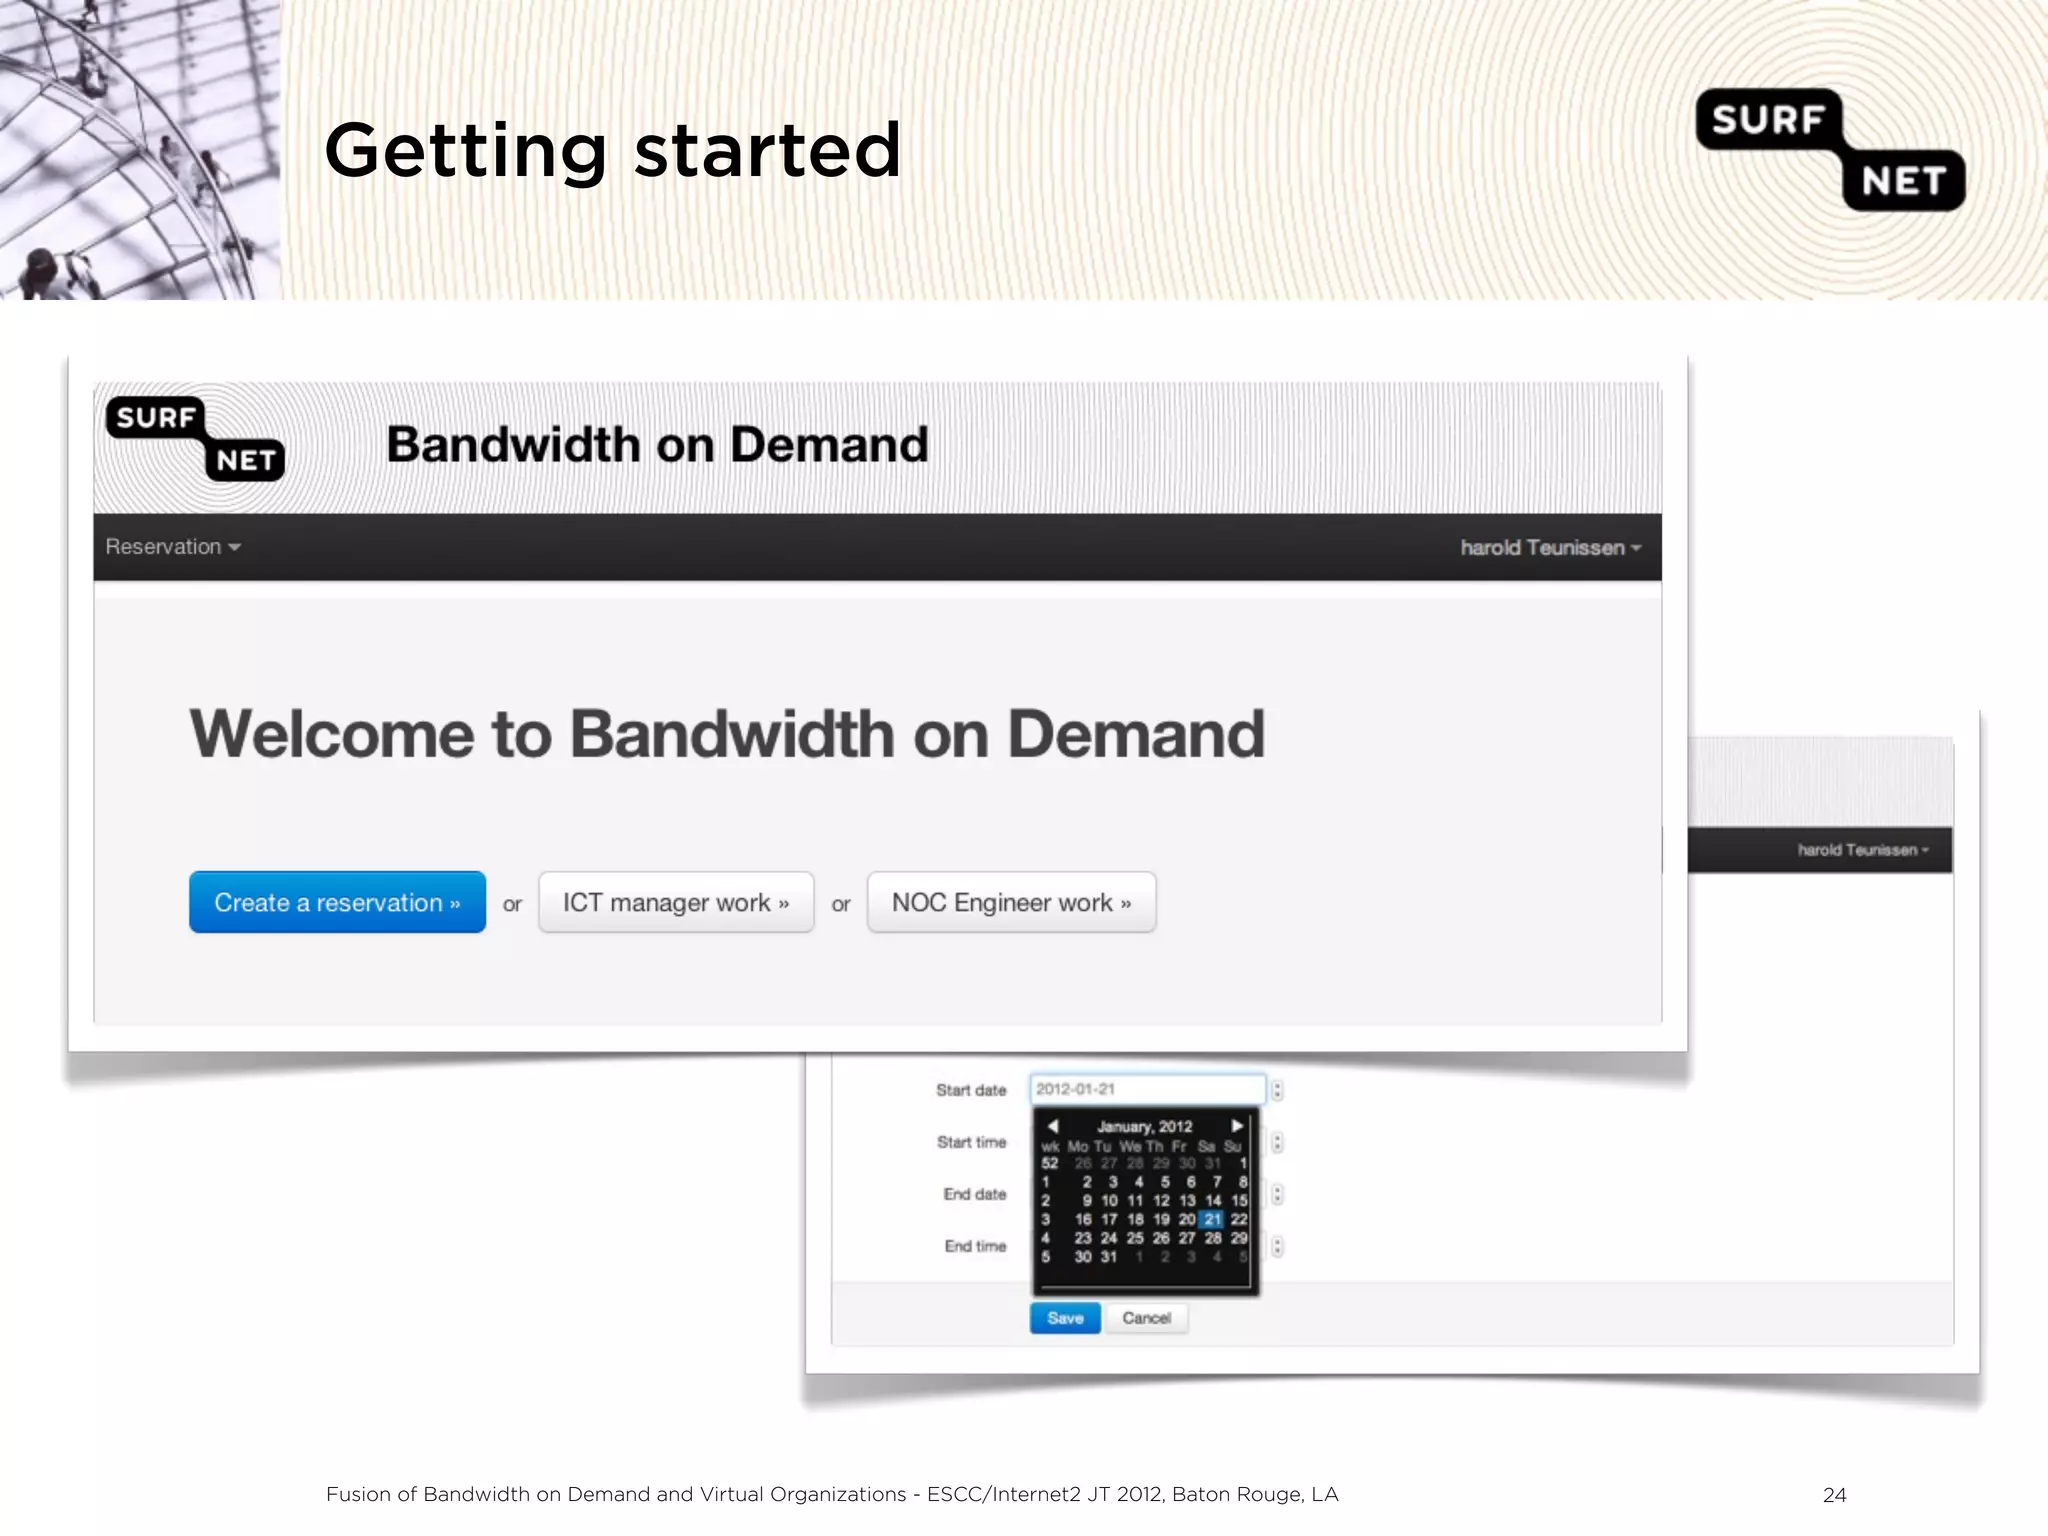Go to previous month in calendar
Image resolution: width=2048 pixels, height=1536 pixels.
(1052, 1126)
